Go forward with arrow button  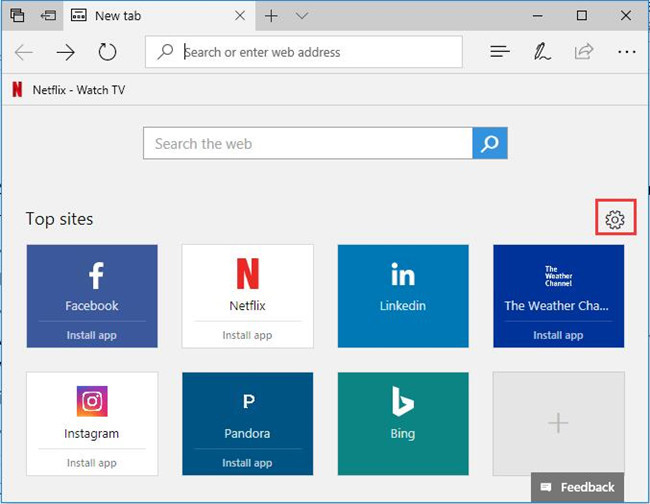click(65, 52)
